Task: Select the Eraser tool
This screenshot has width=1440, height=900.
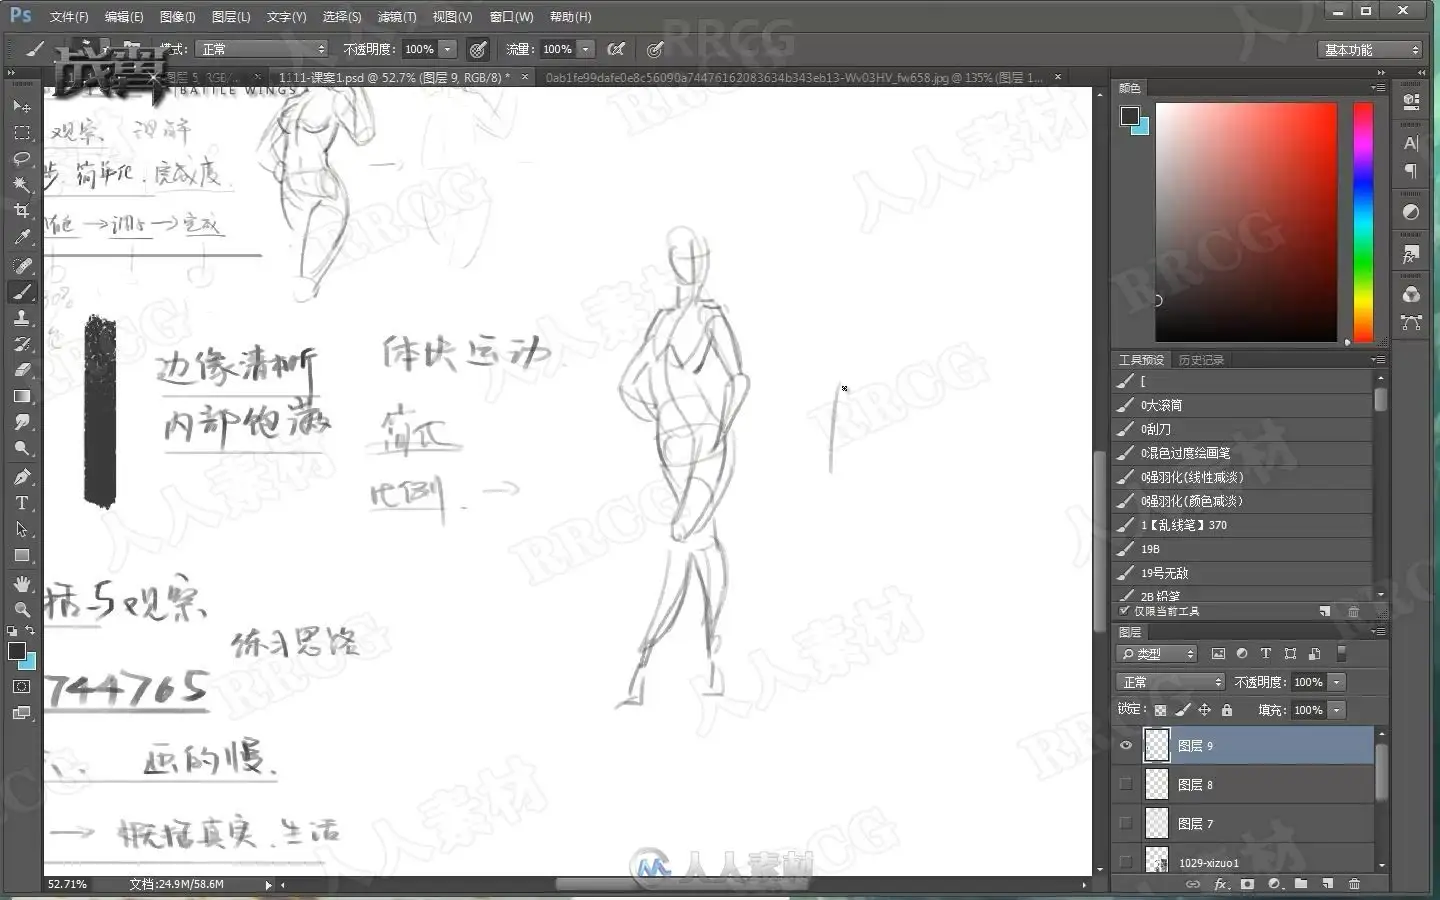Action: (x=22, y=370)
